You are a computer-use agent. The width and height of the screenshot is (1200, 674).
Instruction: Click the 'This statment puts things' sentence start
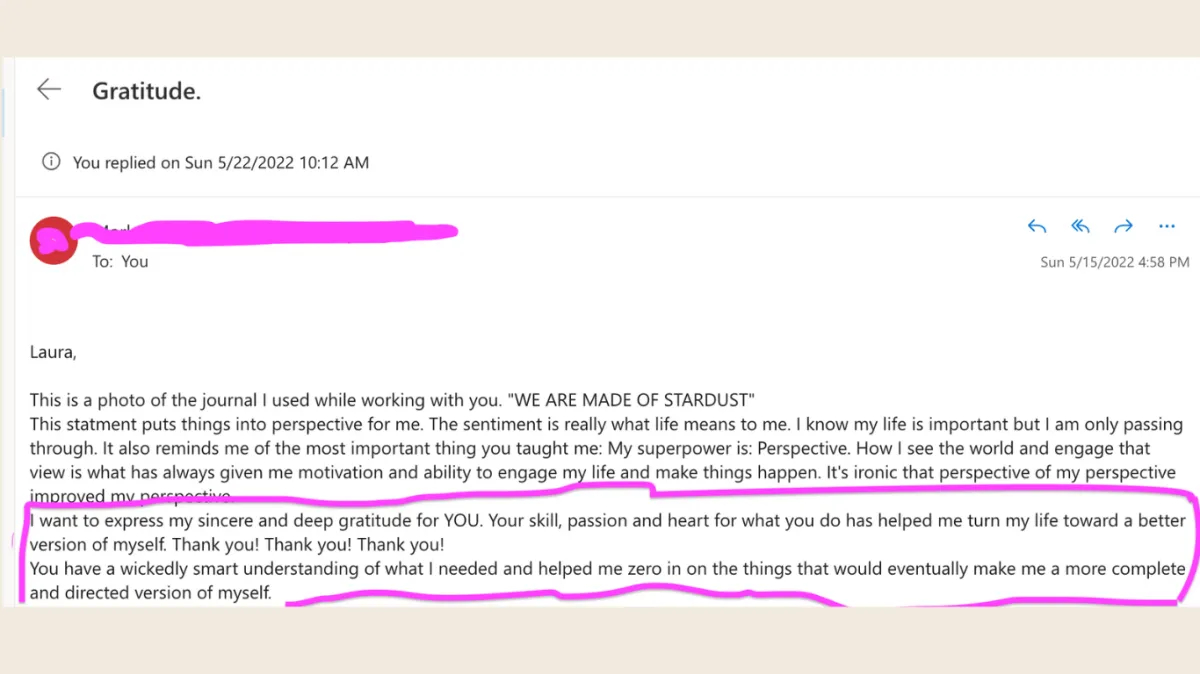126,424
